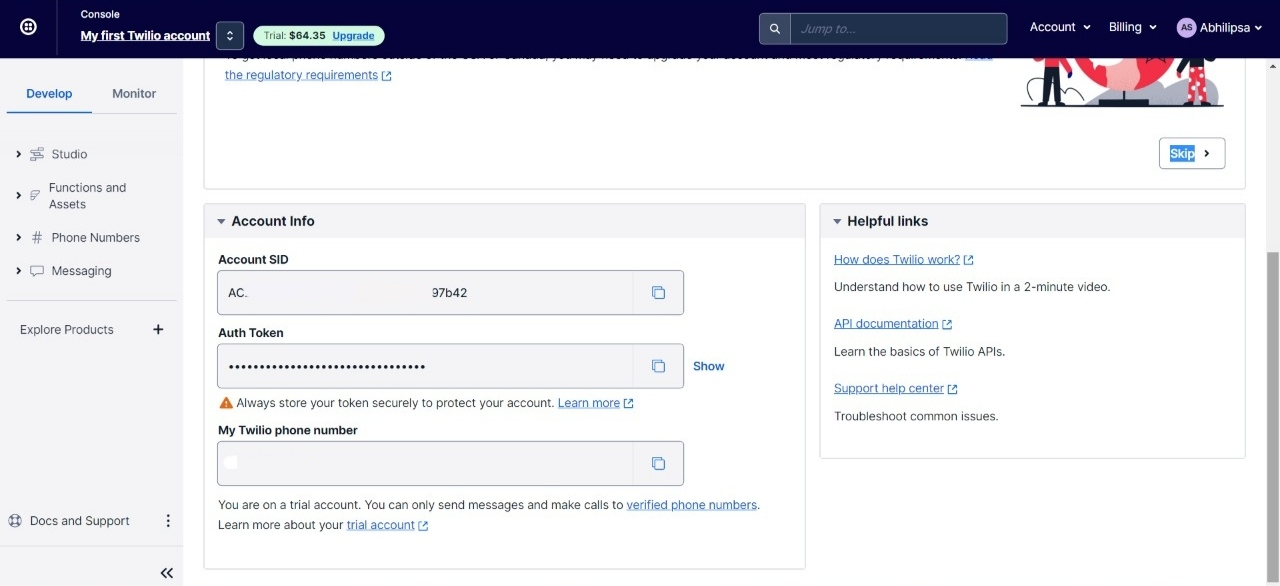Open the Billing dropdown menu
1280x586 pixels.
1131,27
